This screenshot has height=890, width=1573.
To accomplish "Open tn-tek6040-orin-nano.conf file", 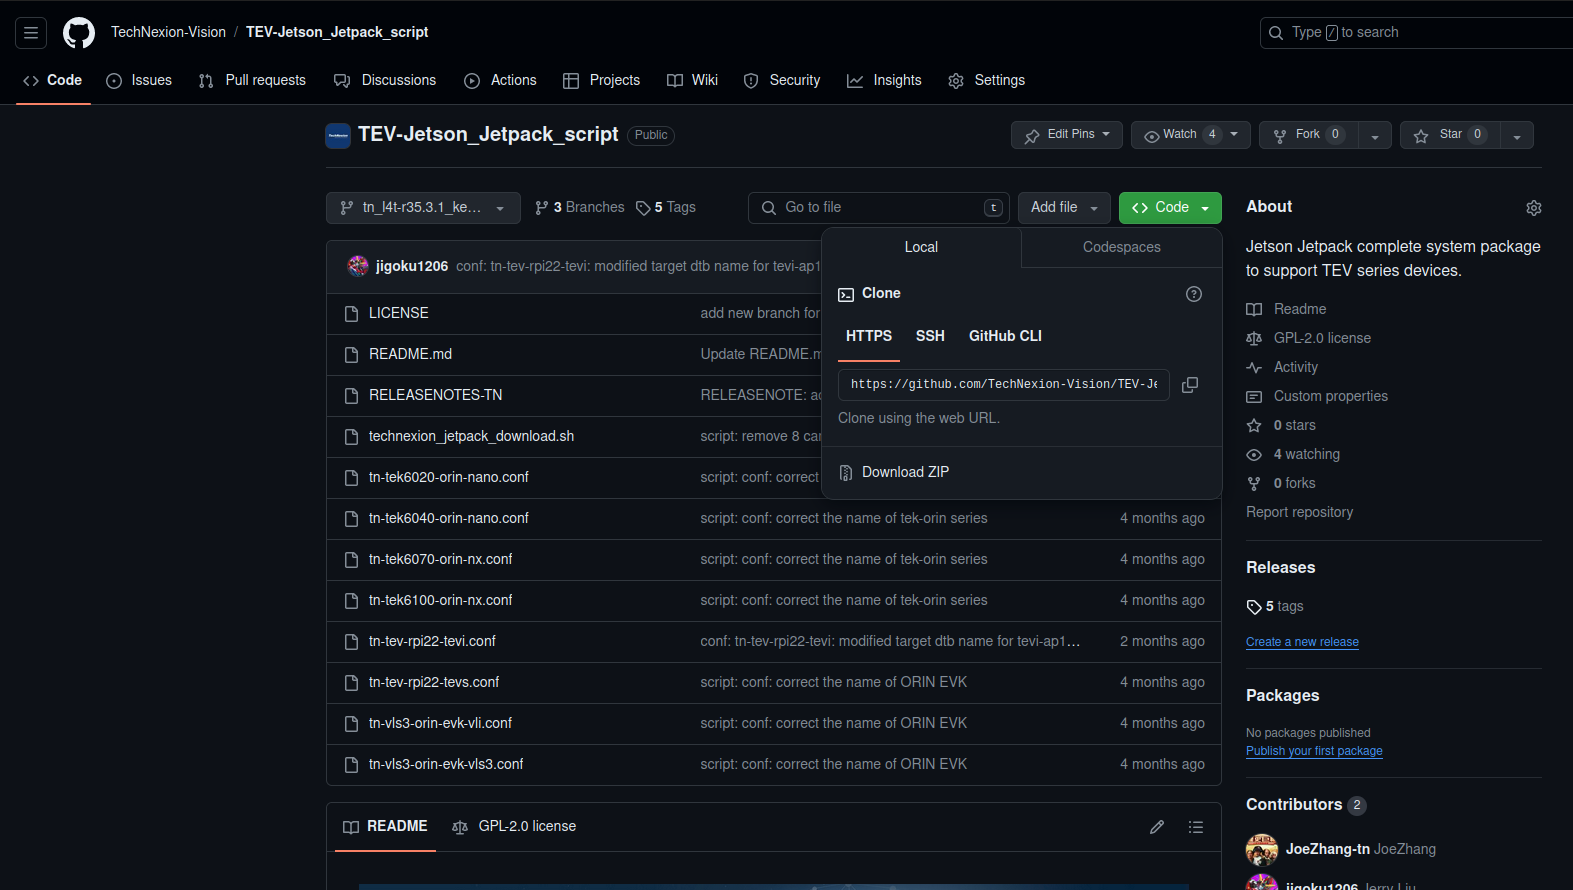I will (448, 519).
